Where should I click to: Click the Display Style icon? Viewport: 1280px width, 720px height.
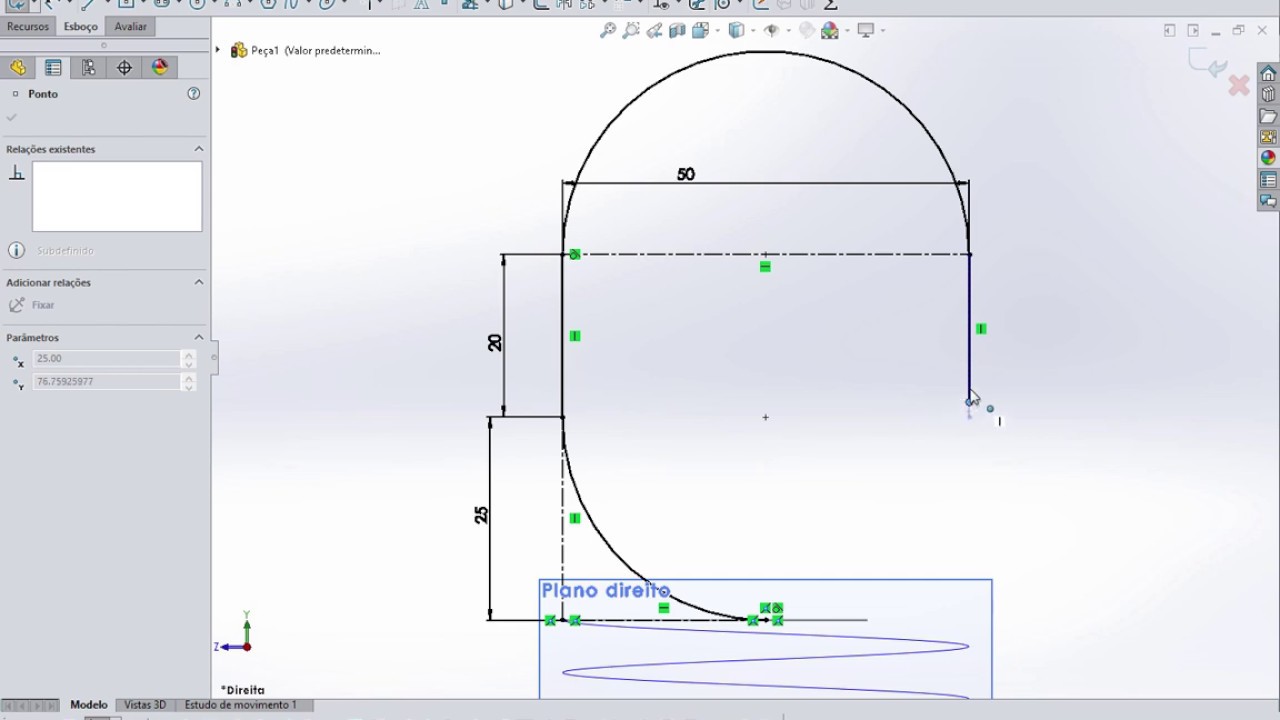tap(736, 30)
